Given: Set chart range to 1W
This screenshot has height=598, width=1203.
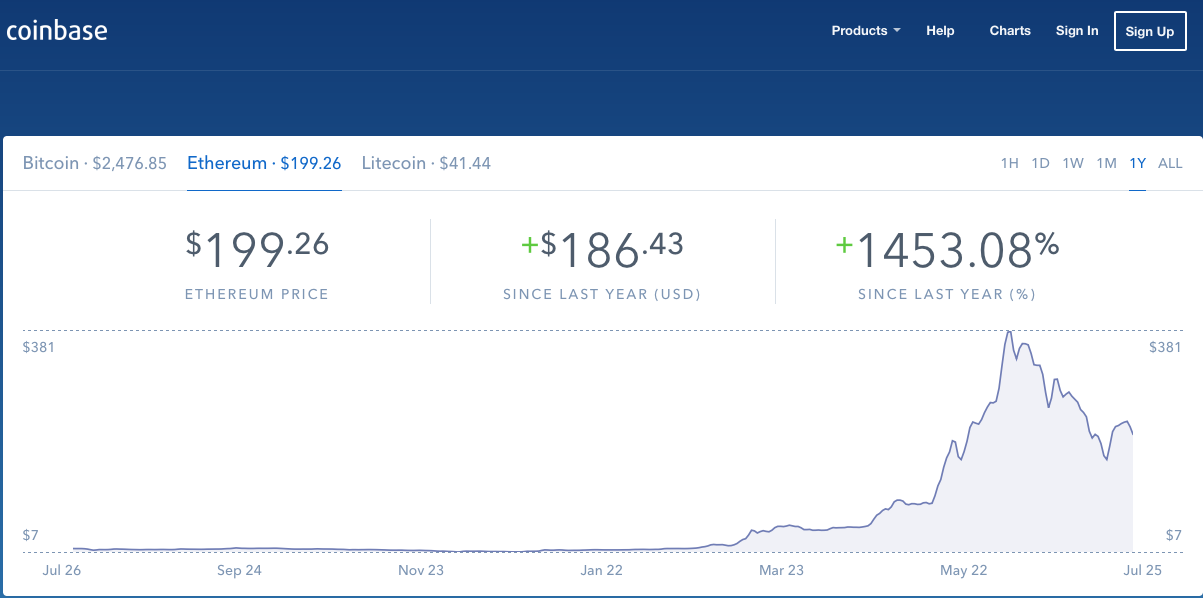Looking at the screenshot, I should [x=1073, y=163].
